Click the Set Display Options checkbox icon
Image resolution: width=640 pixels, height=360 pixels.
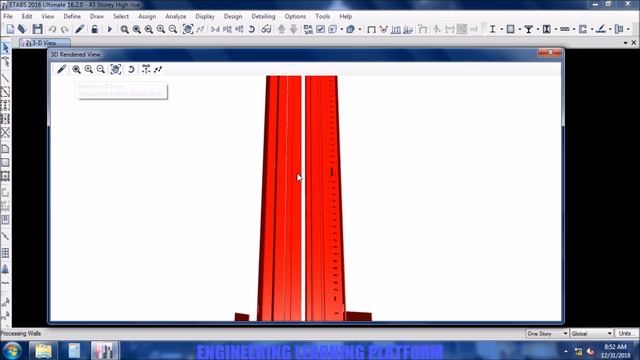320,29
